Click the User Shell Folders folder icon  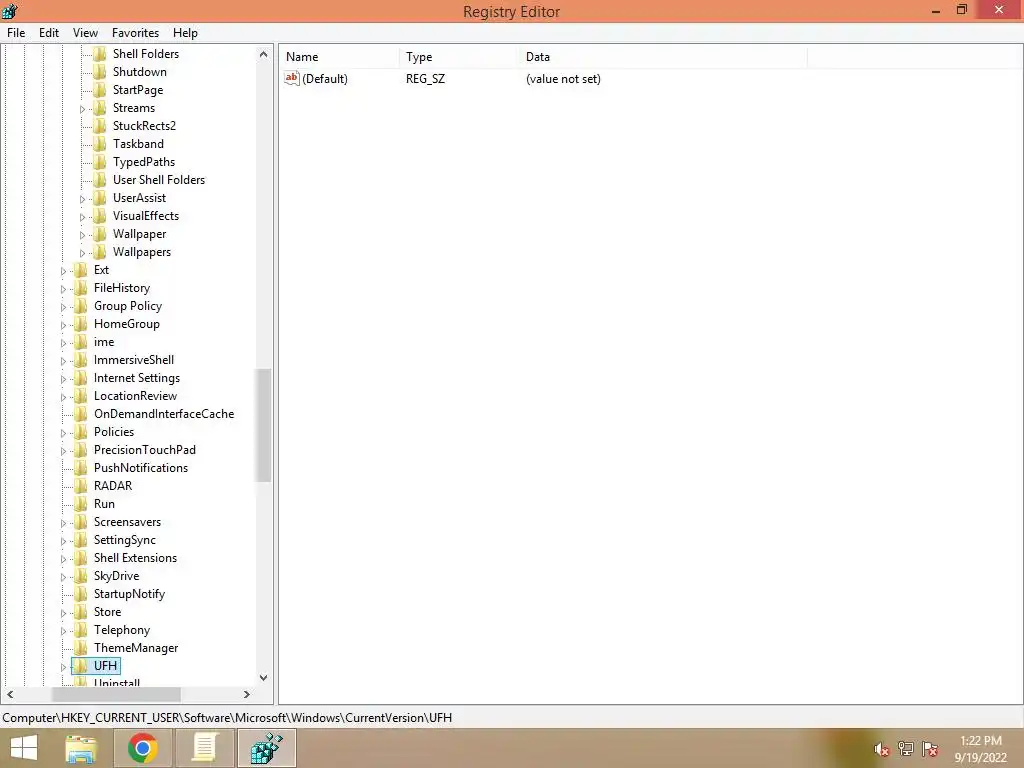[x=99, y=180]
